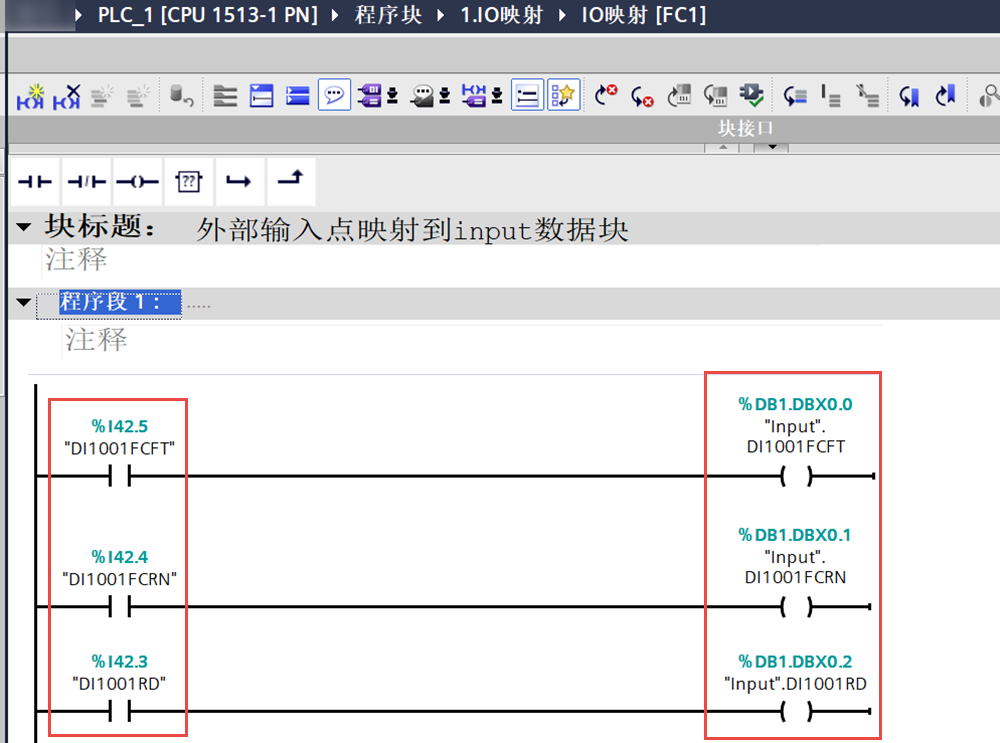Expand the 块接口 panel with down arrow
This screenshot has width=1000, height=743.
[x=771, y=148]
